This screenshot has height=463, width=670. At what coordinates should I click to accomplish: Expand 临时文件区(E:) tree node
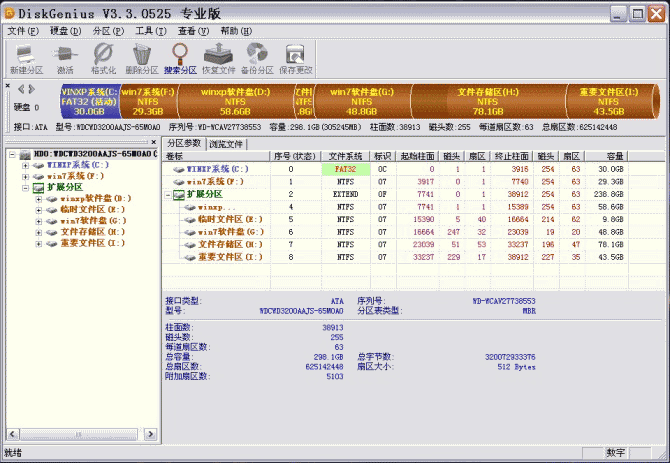pos(38,210)
